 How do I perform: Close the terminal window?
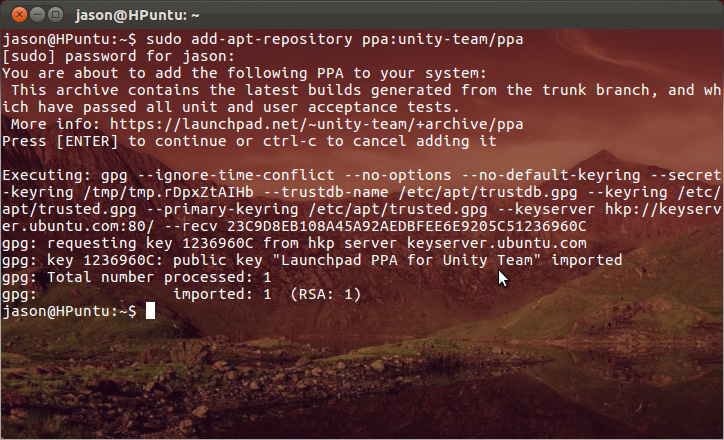[13, 14]
